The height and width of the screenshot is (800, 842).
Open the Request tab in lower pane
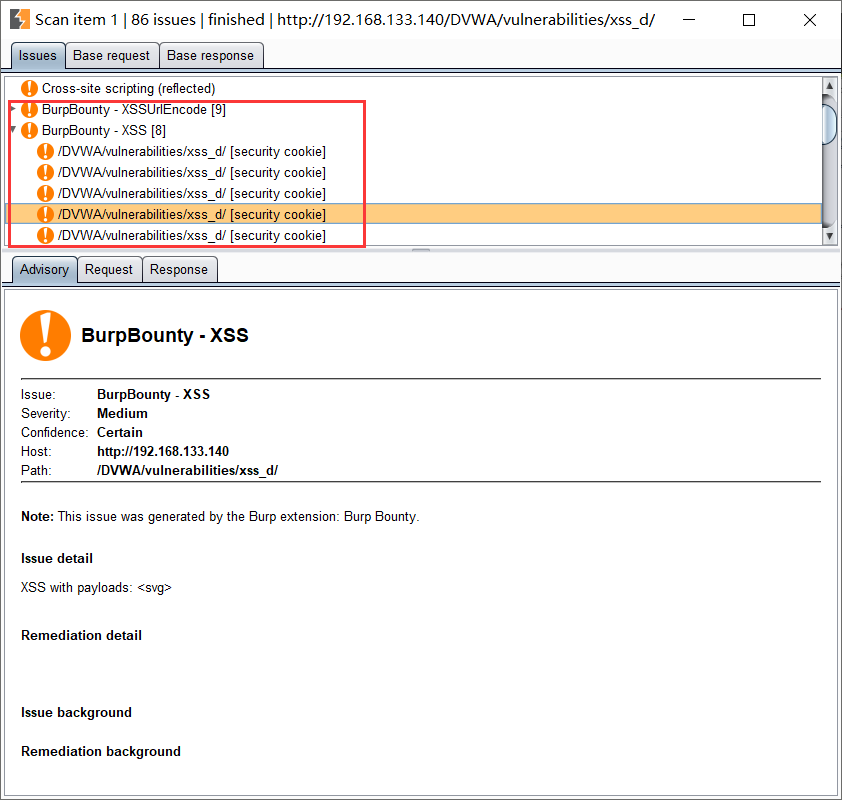tap(109, 270)
